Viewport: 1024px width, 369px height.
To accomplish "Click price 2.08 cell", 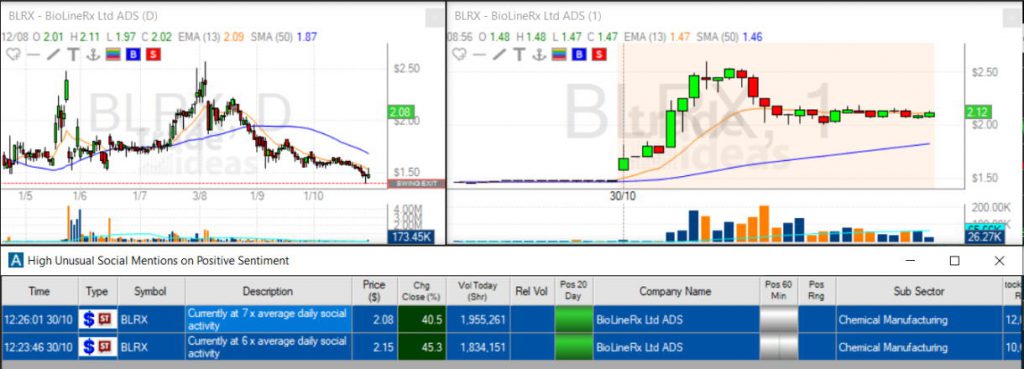I will [374, 319].
